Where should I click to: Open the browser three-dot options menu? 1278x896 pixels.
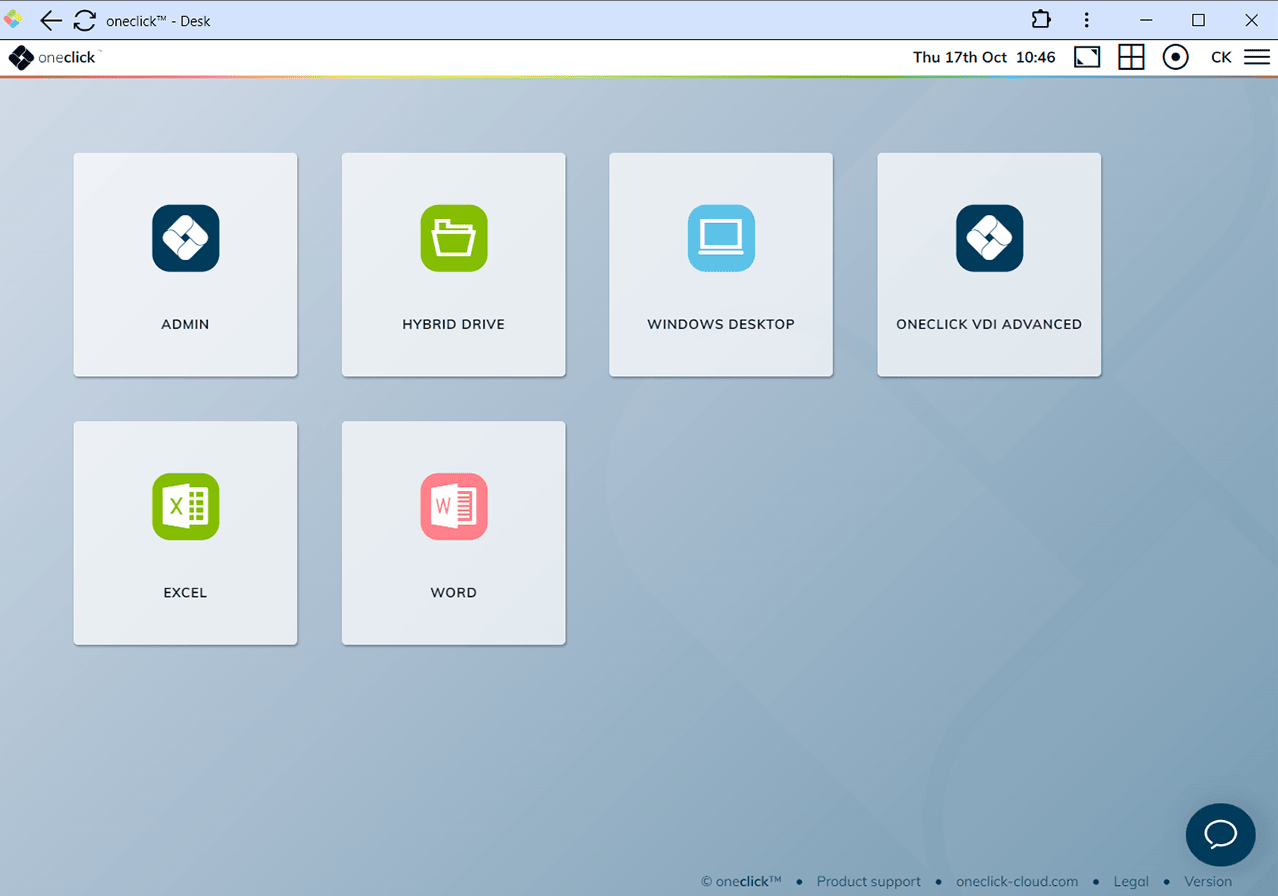(x=1087, y=20)
